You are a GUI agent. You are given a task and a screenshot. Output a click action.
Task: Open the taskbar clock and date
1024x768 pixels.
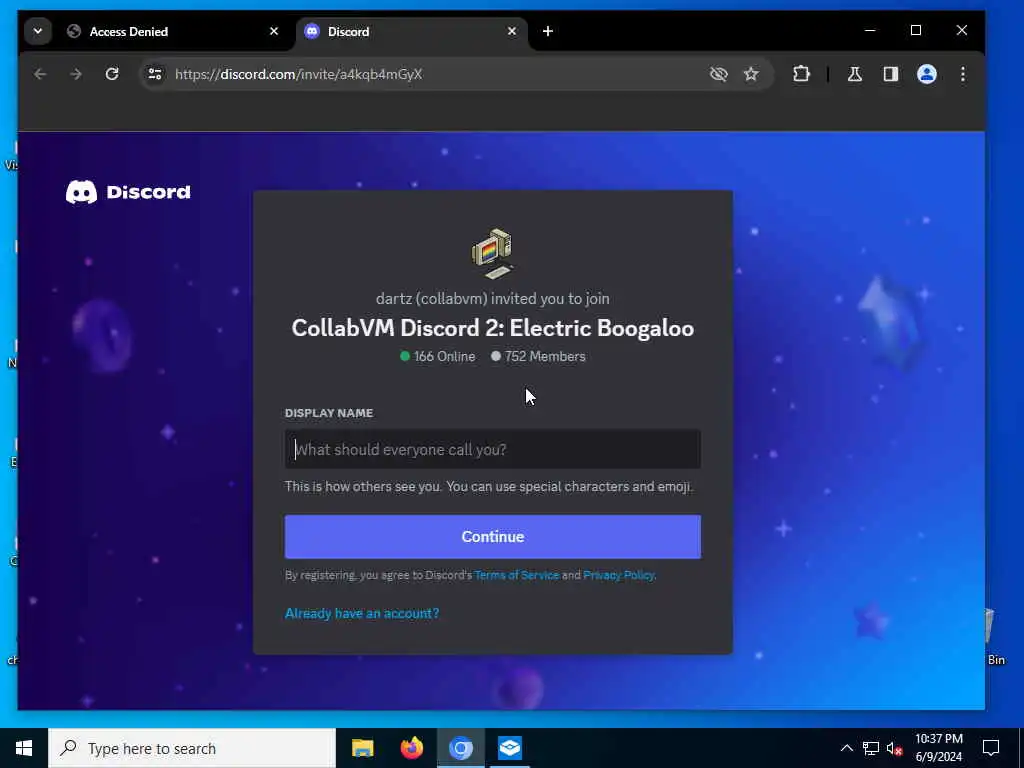coord(938,748)
